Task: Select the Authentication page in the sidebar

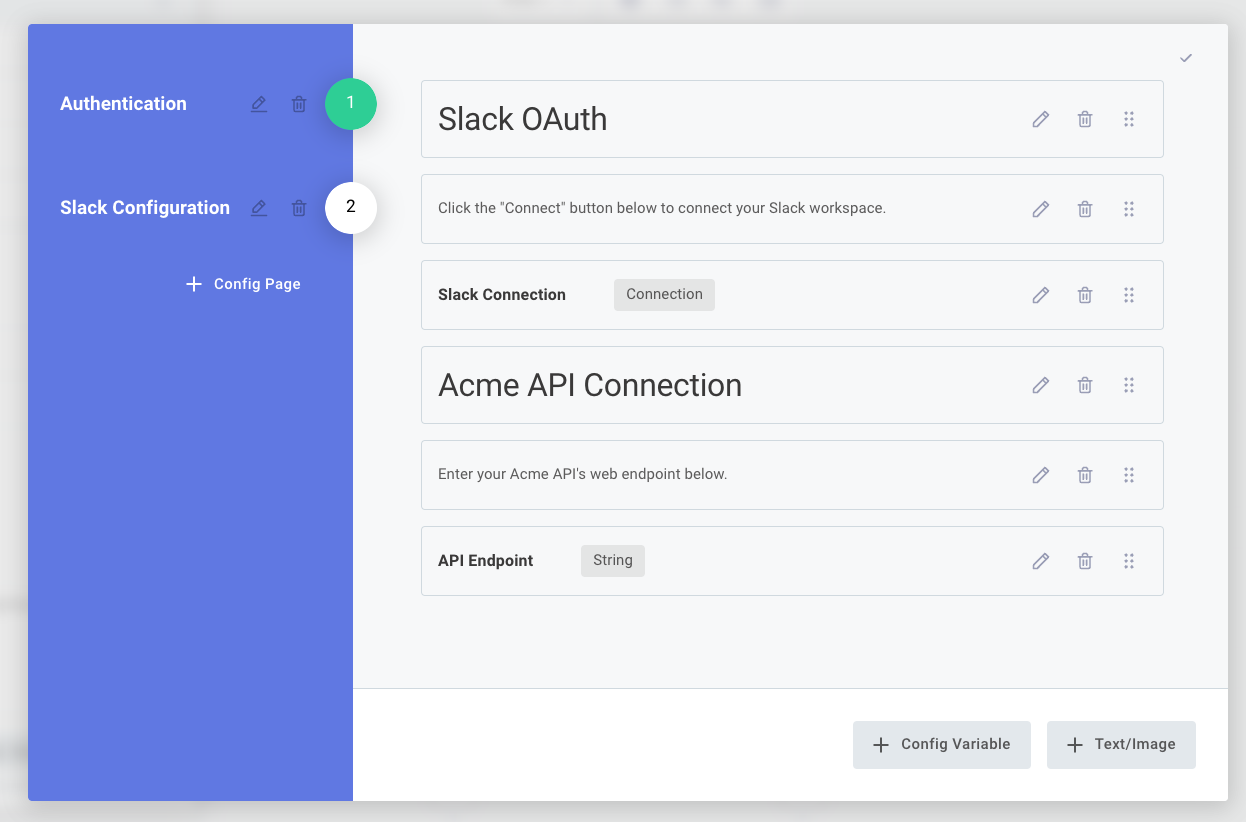Action: click(123, 103)
